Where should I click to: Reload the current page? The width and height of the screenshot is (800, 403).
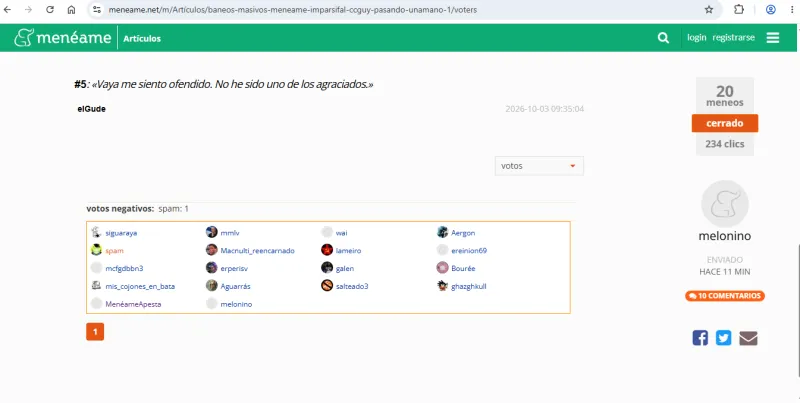tap(50, 10)
